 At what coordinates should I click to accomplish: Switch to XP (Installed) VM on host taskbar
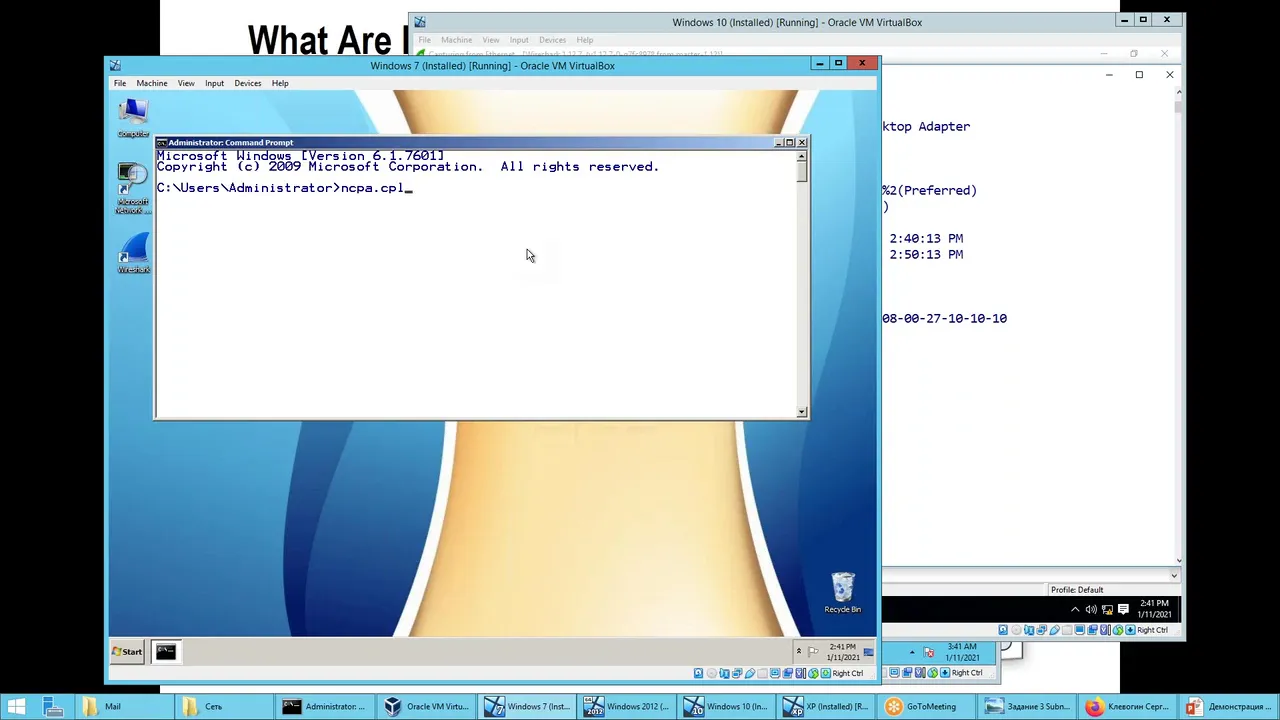827,707
